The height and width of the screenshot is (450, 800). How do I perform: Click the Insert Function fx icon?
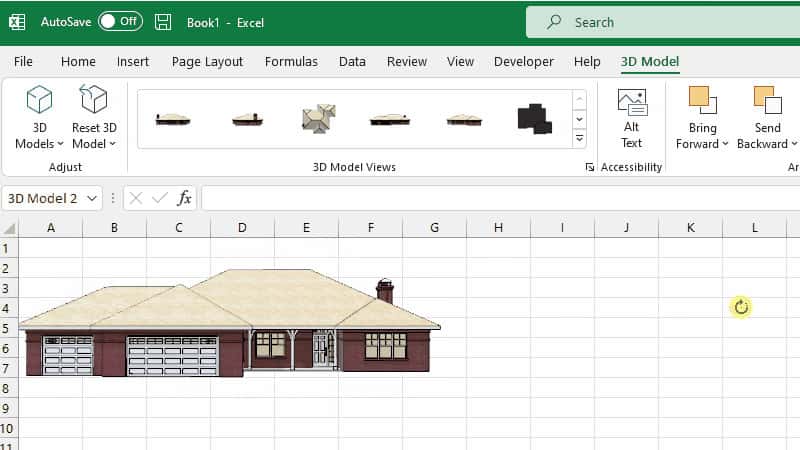pos(184,198)
